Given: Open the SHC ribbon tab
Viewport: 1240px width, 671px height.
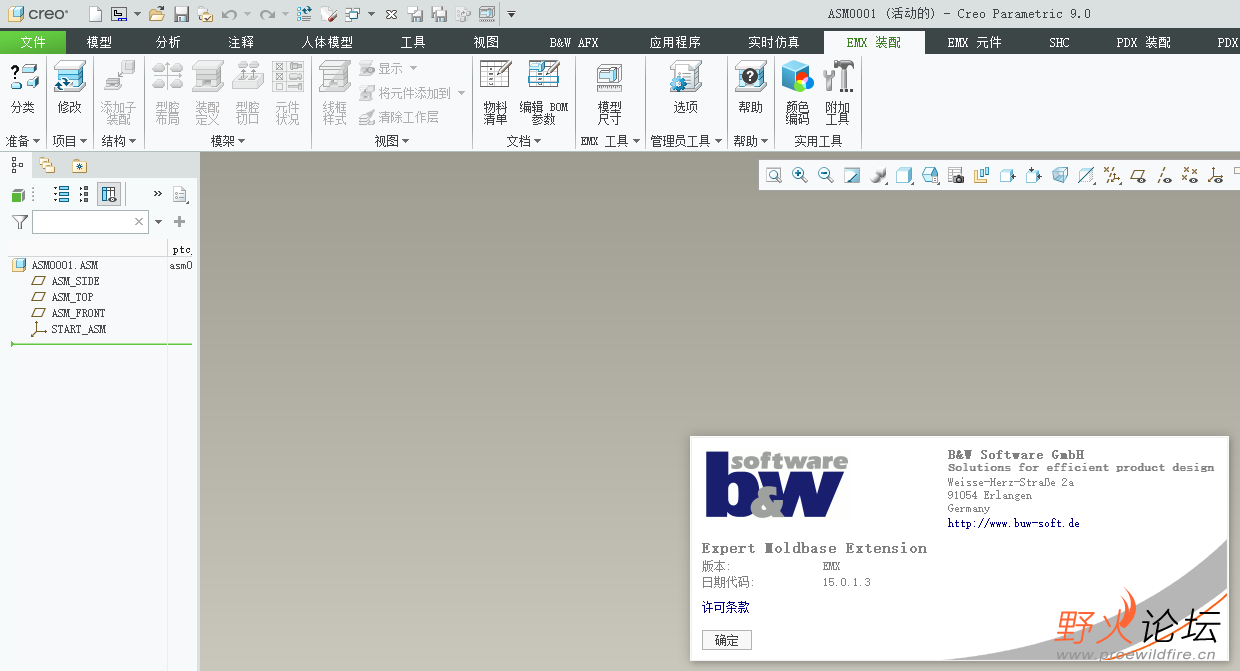Looking at the screenshot, I should (1059, 42).
